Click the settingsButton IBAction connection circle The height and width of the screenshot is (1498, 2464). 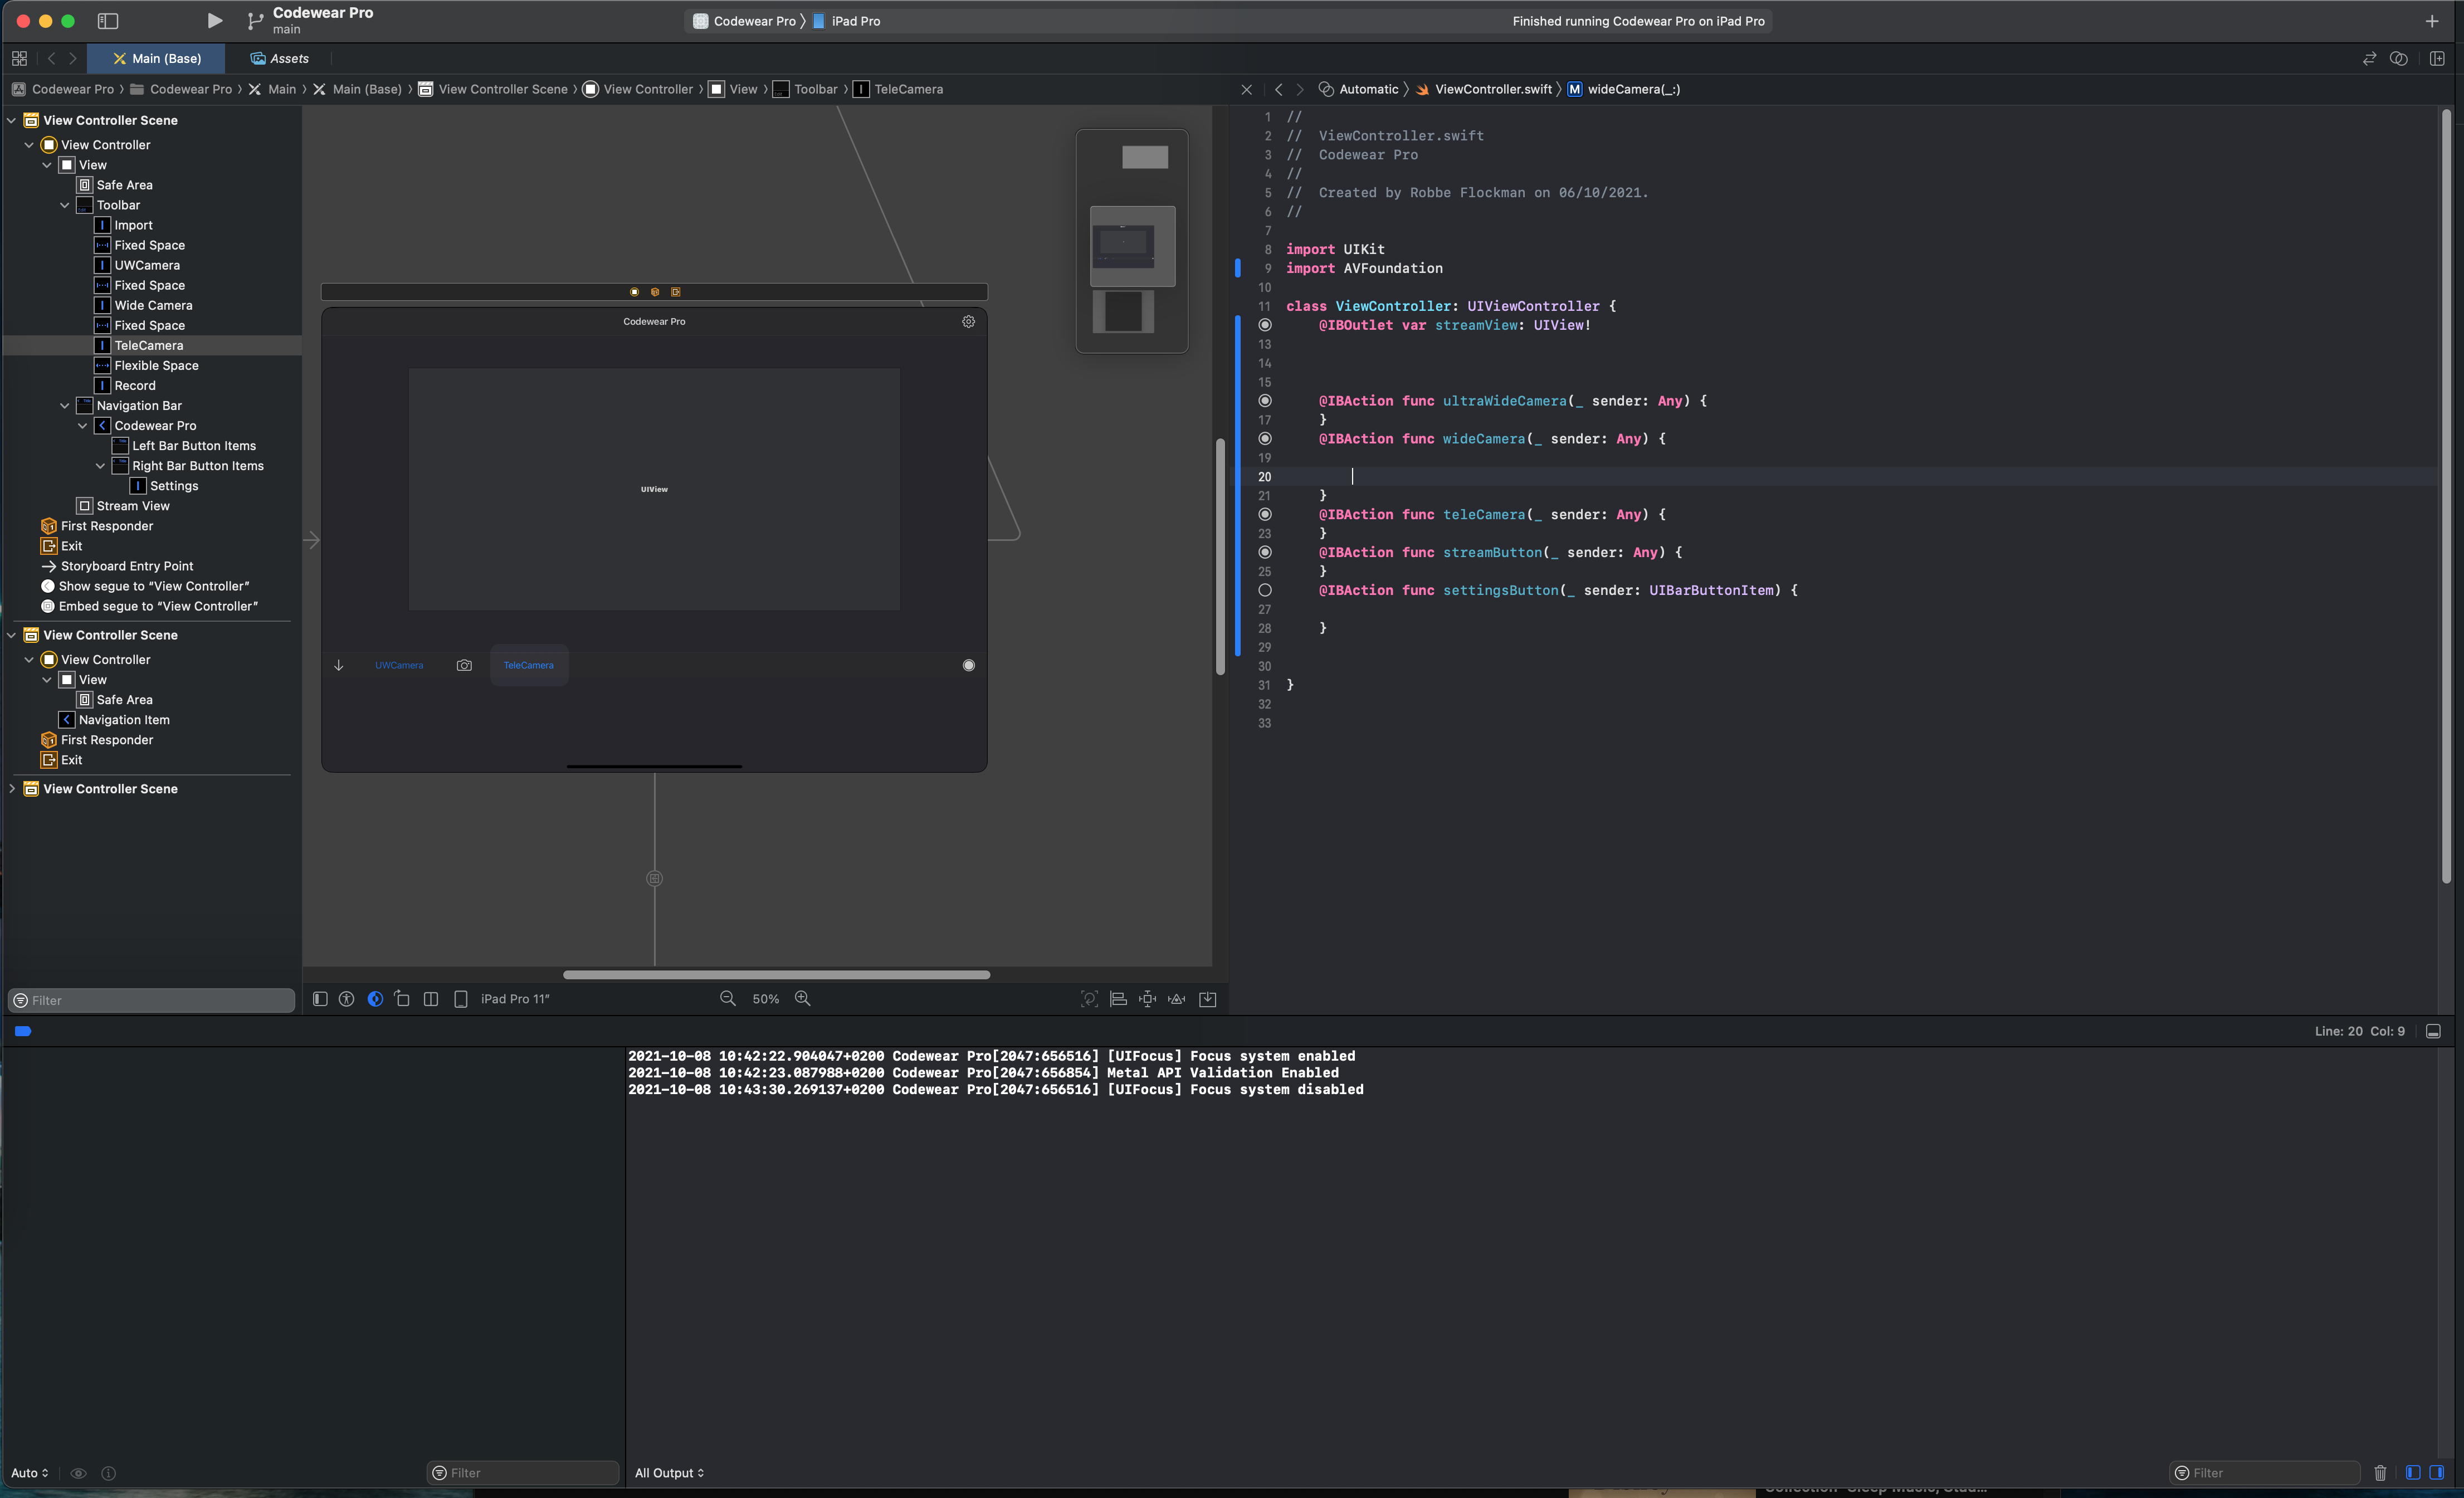1264,590
